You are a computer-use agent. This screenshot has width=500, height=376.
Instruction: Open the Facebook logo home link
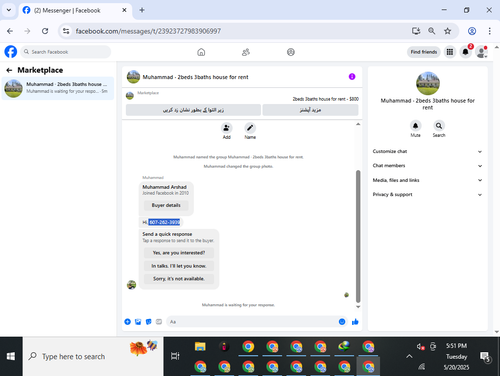coord(11,52)
